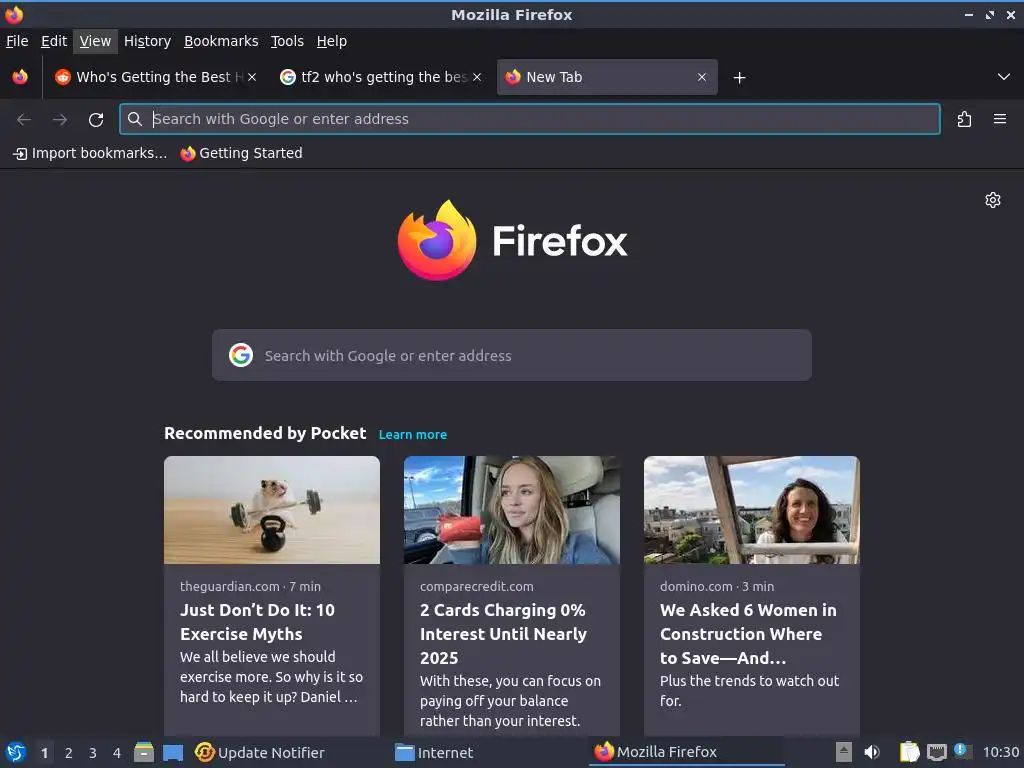Click the woman on rooftop thumbnail
This screenshot has width=1024, height=768.
pos(752,510)
